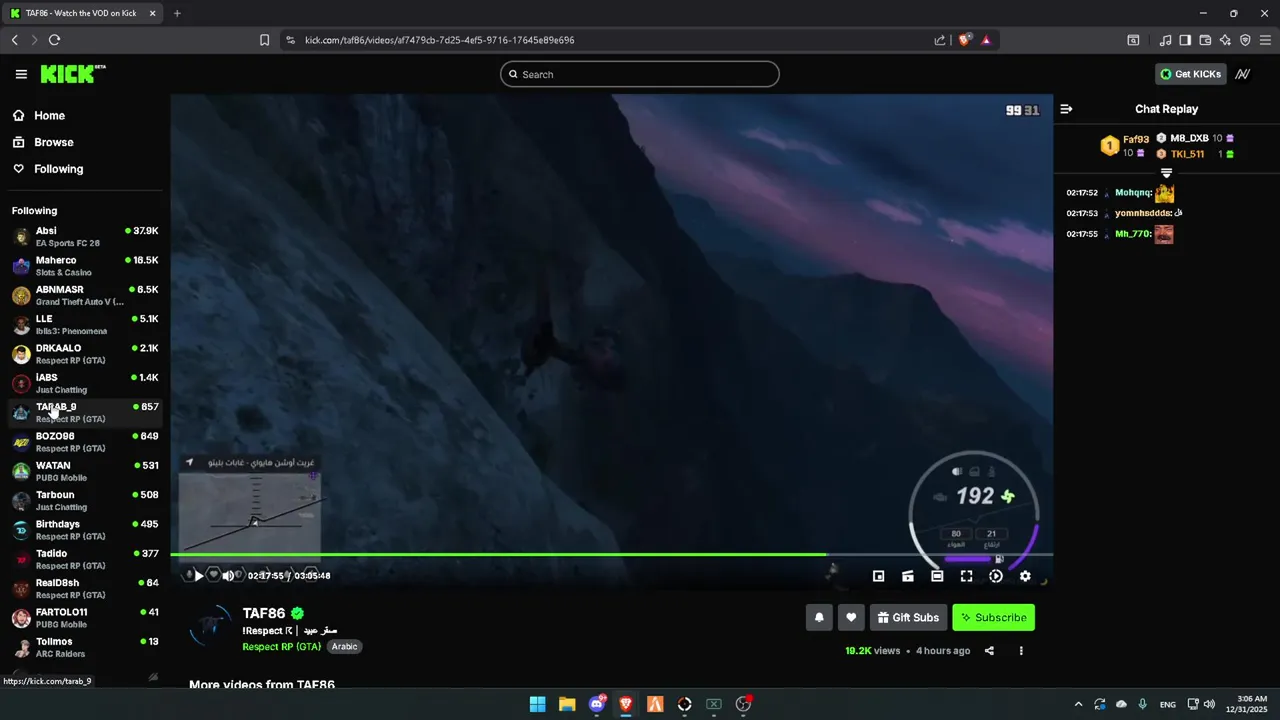Click the Gift Subs button
This screenshot has height=720, width=1280.
[x=909, y=618]
